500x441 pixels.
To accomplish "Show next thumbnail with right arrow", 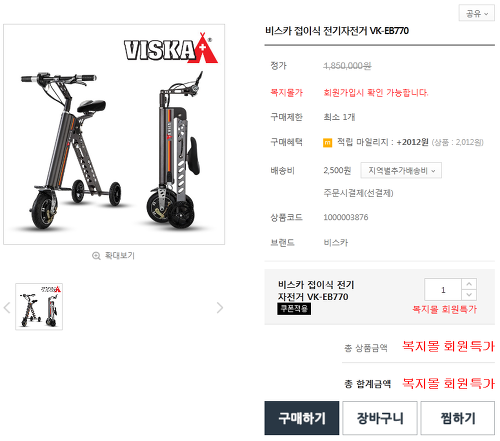I will coord(220,307).
